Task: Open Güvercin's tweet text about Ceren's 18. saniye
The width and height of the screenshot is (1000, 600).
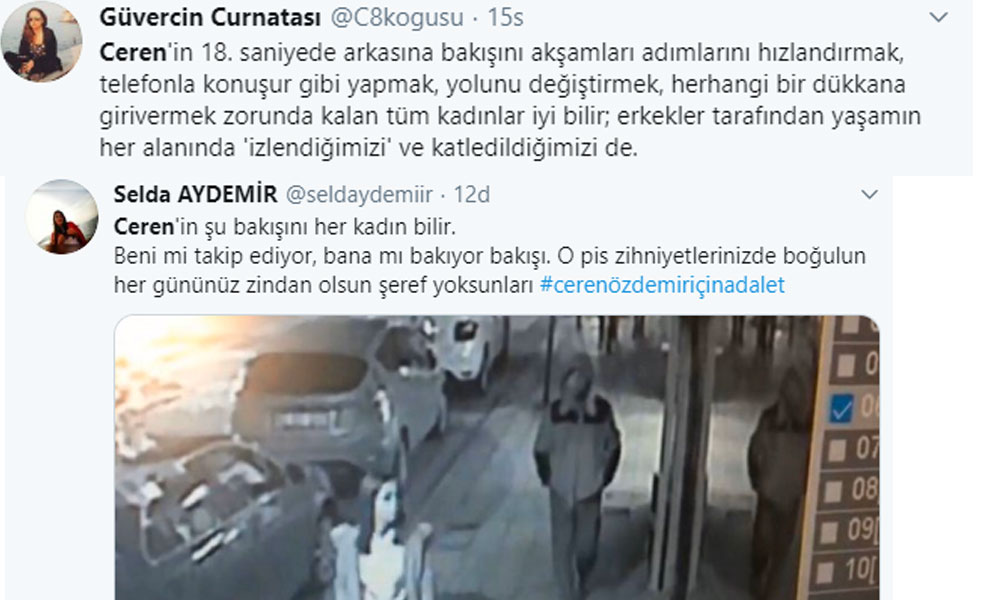Action: coord(510,100)
